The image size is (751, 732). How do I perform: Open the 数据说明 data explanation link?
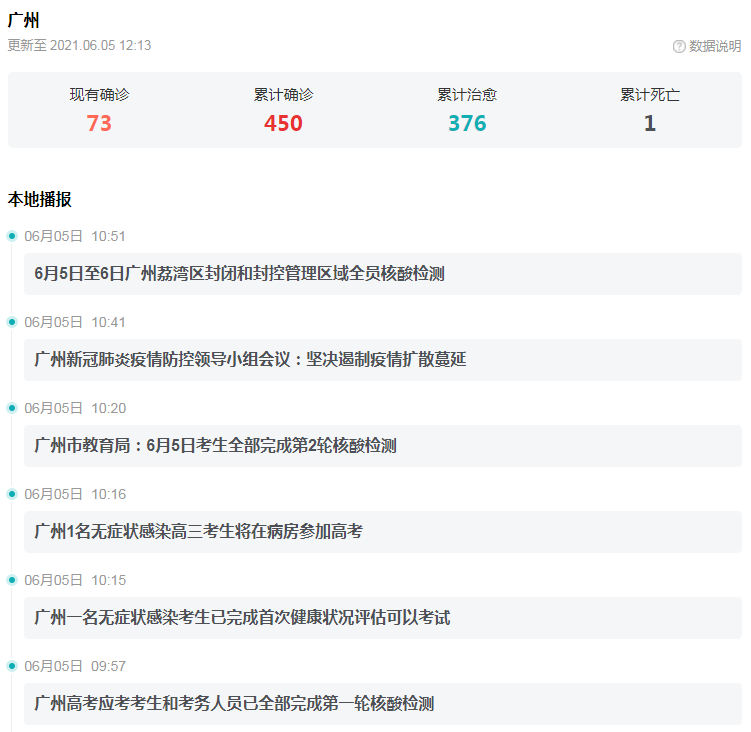[715, 46]
